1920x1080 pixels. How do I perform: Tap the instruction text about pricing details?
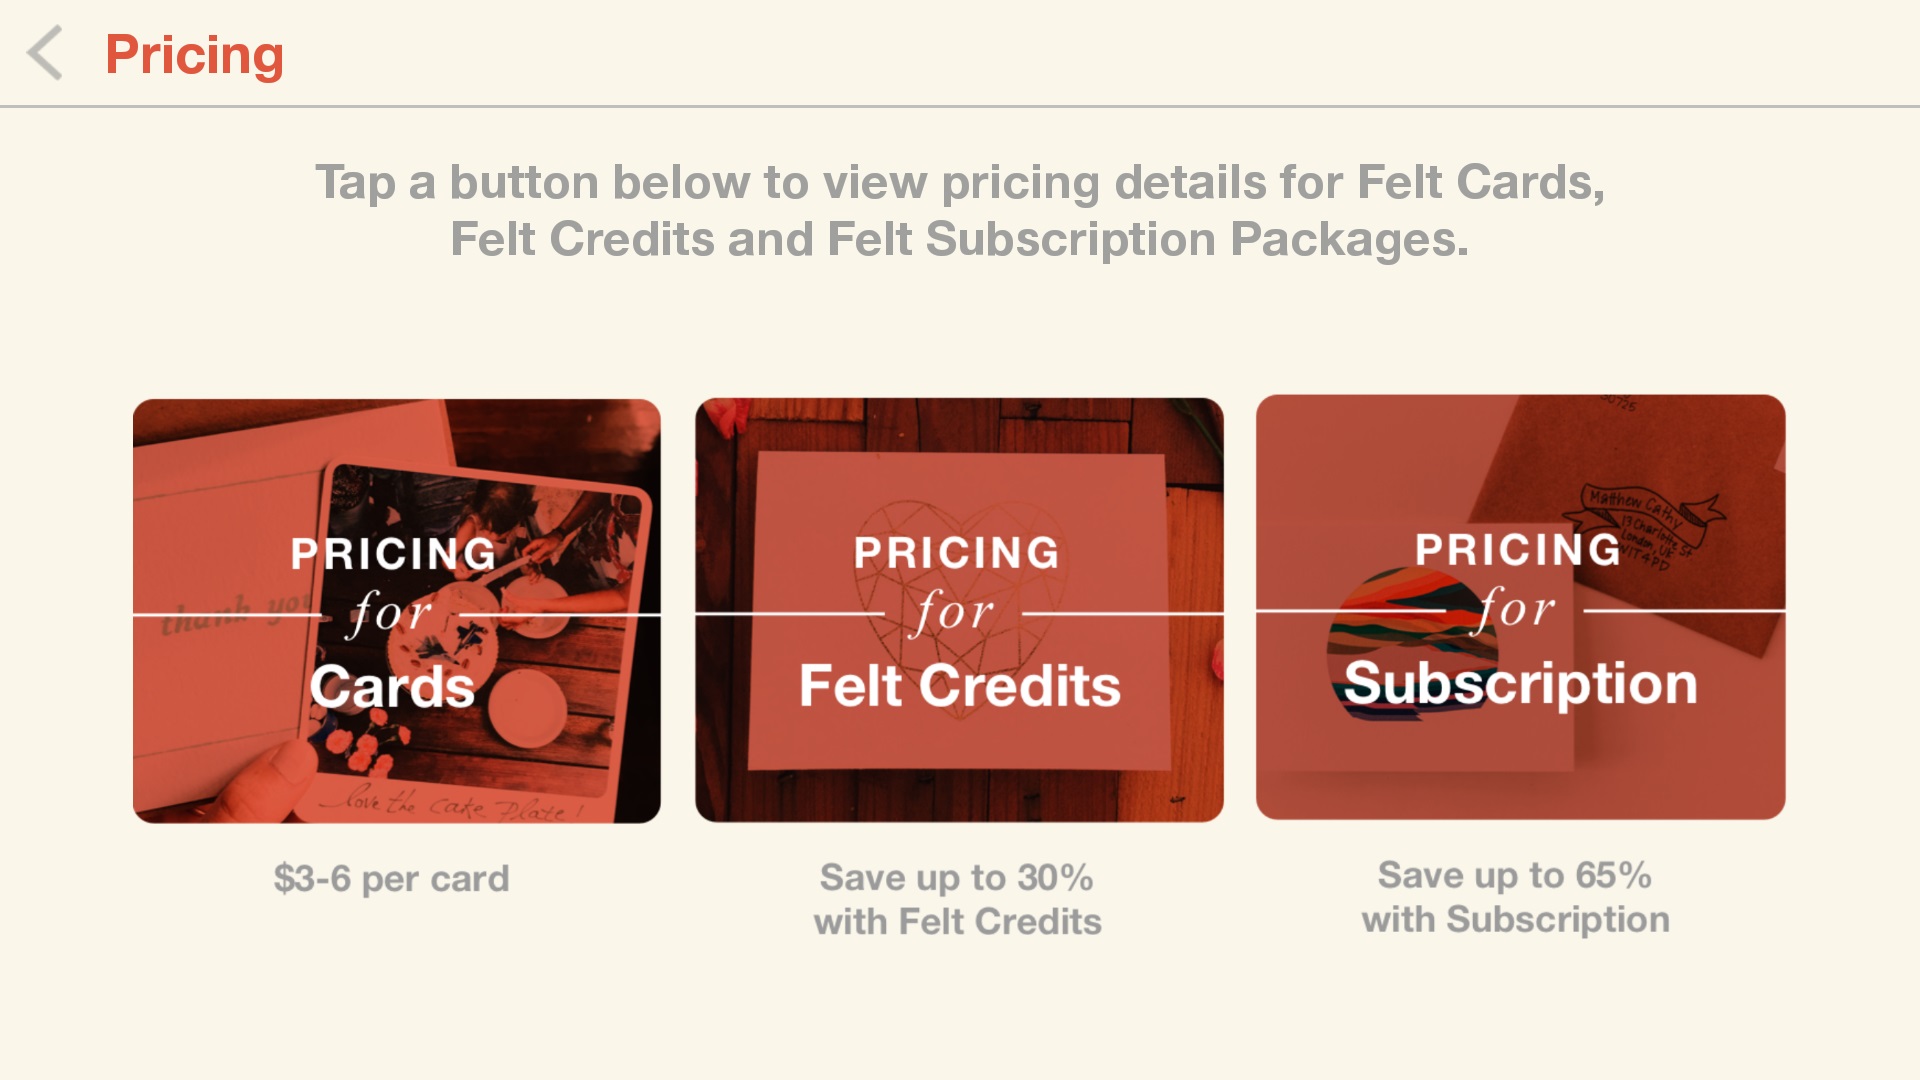click(959, 211)
